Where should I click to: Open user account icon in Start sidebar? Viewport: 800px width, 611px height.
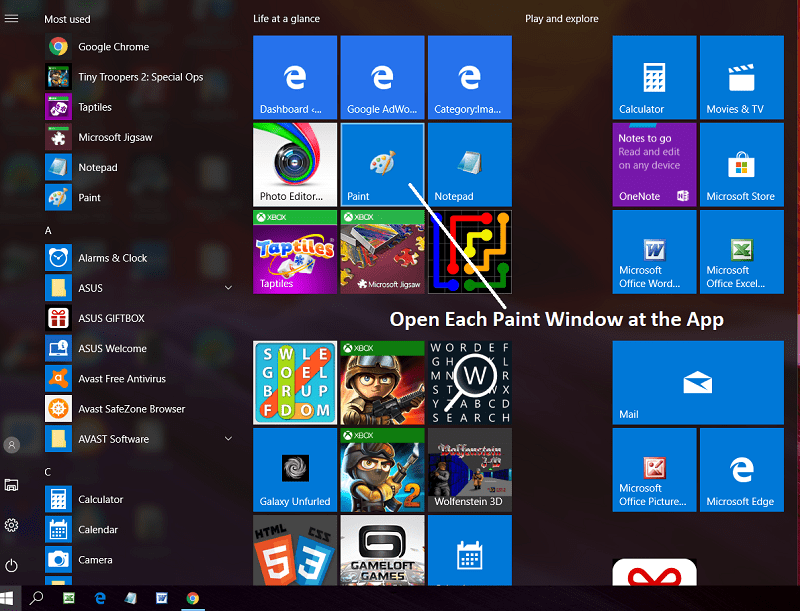[11, 445]
